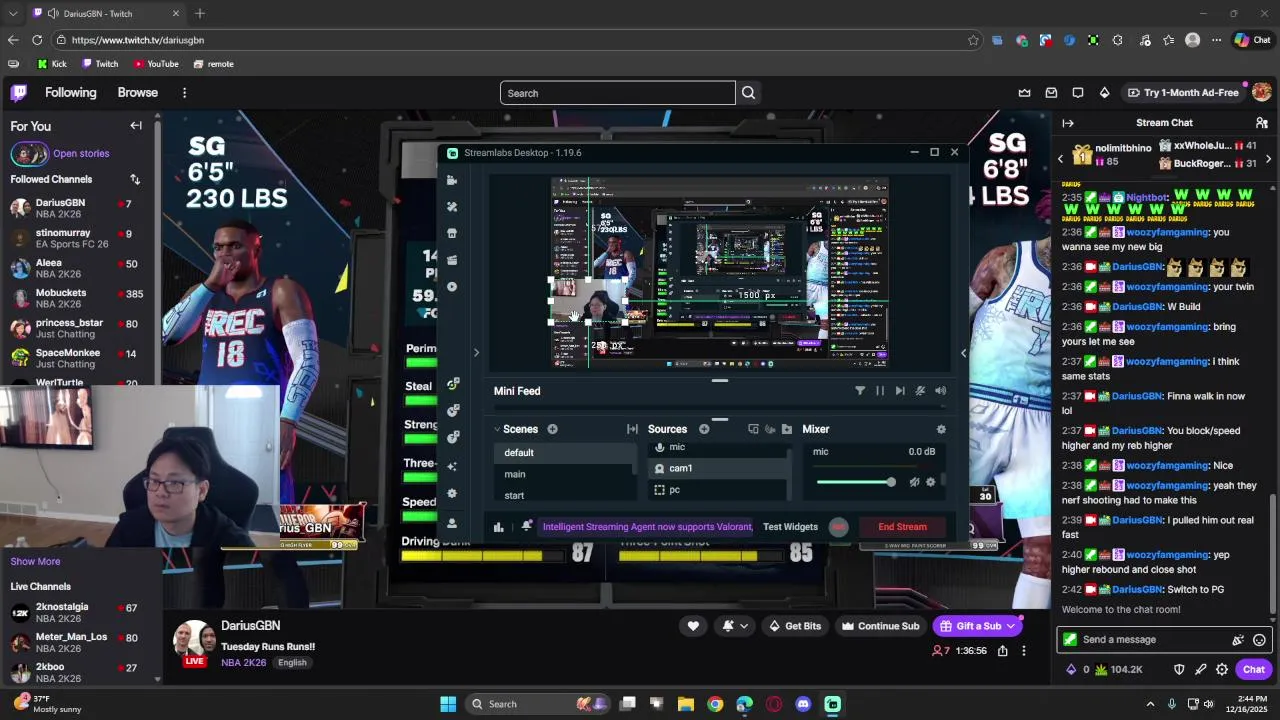Open scene transitions icon beside Scenes
This screenshot has height=720, width=1280.
[x=632, y=429]
